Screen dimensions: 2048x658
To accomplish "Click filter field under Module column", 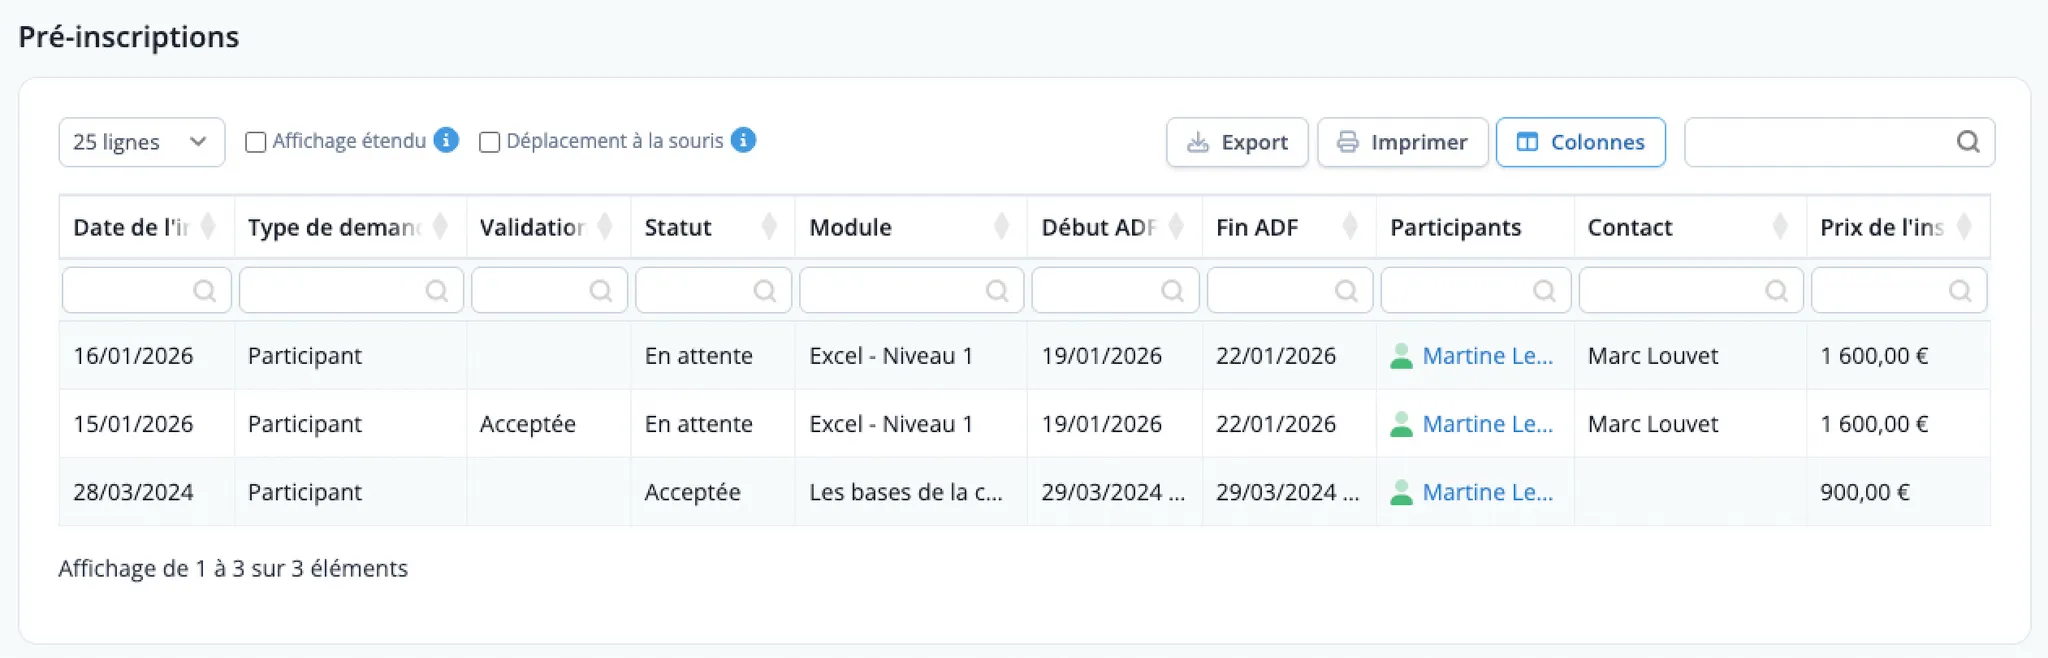I will (x=912, y=290).
